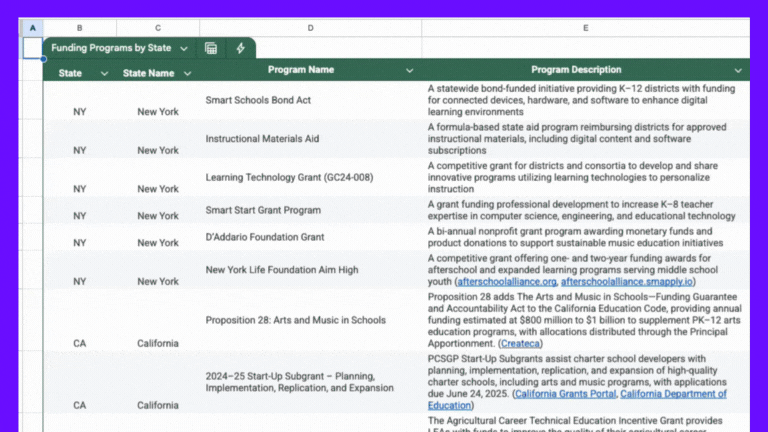This screenshot has width=768, height=432.
Task: Select the Instructional Materials Aid cell
Action: click(x=311, y=139)
